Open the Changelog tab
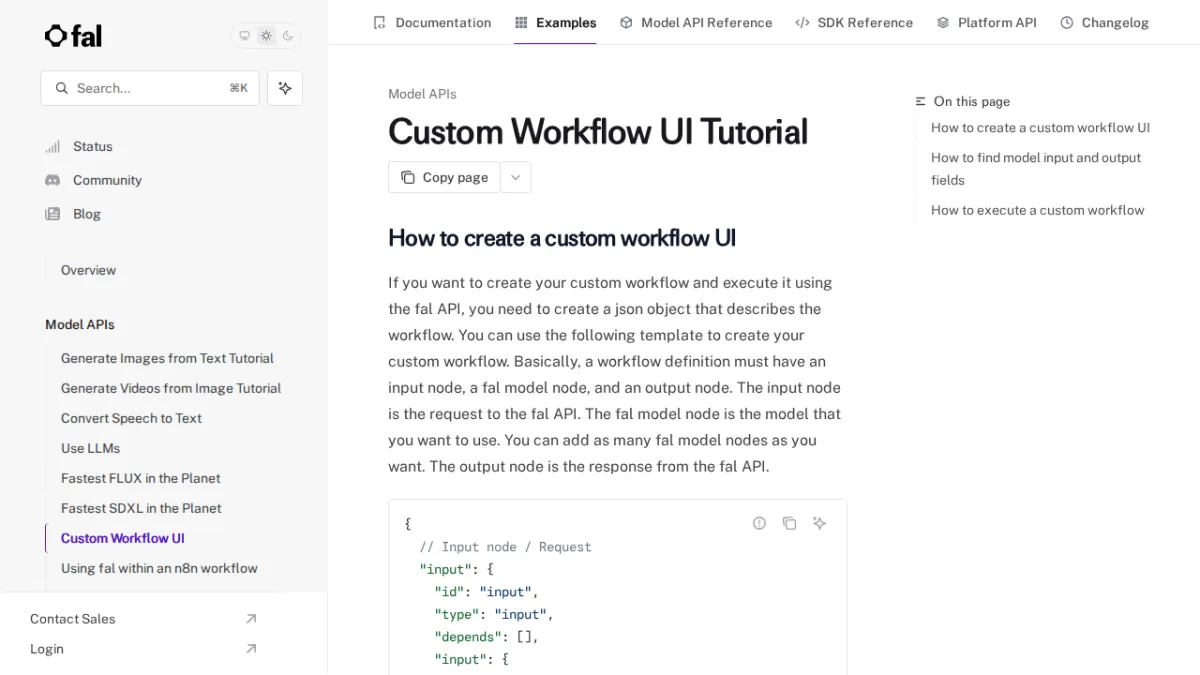 pyautogui.click(x=1104, y=22)
